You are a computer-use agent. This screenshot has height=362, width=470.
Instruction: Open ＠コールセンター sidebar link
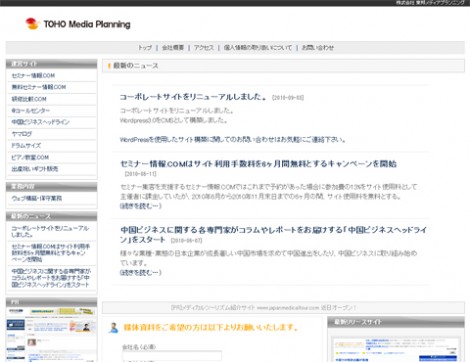(x=31, y=110)
